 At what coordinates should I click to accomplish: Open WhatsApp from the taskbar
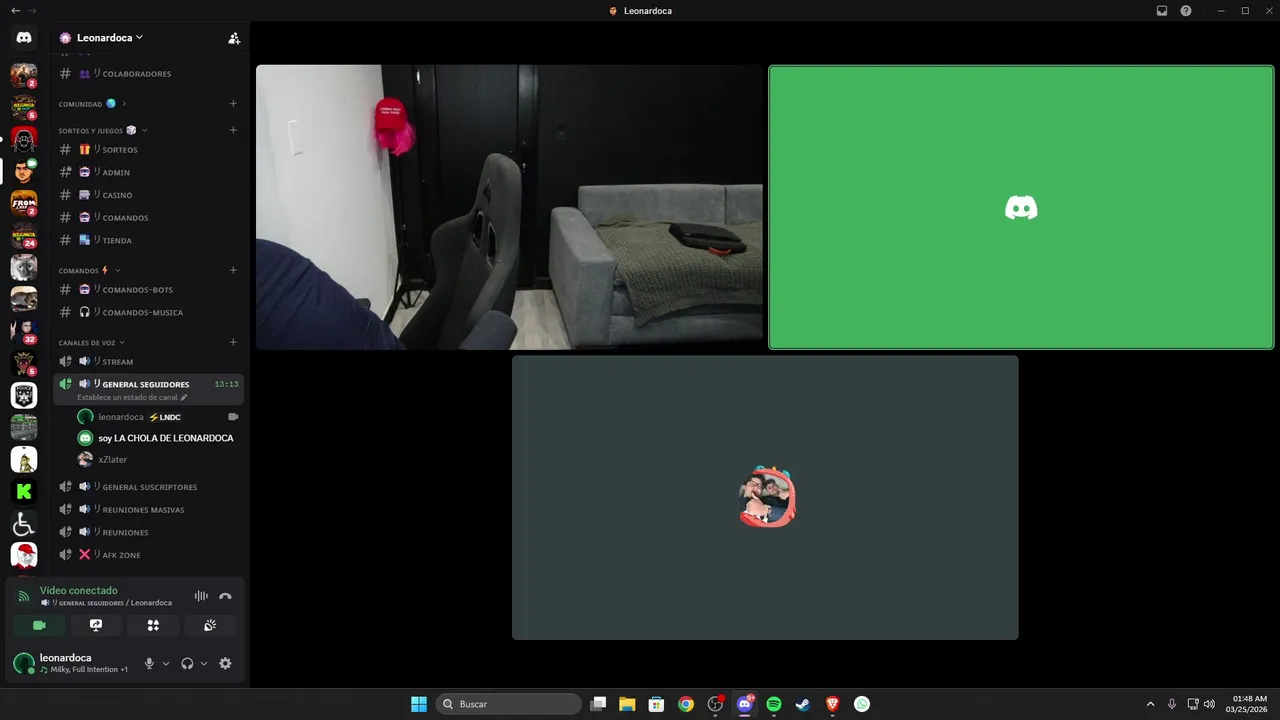[862, 704]
